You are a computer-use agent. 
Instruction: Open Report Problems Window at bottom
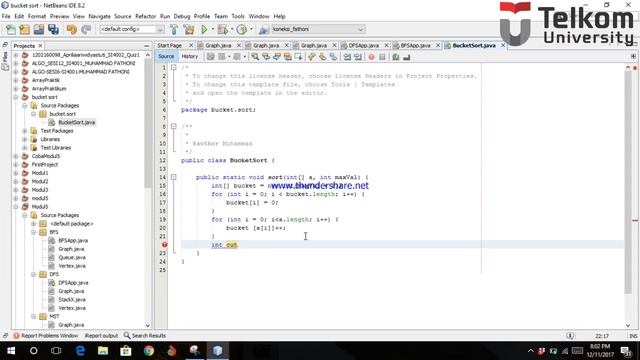click(x=45, y=336)
